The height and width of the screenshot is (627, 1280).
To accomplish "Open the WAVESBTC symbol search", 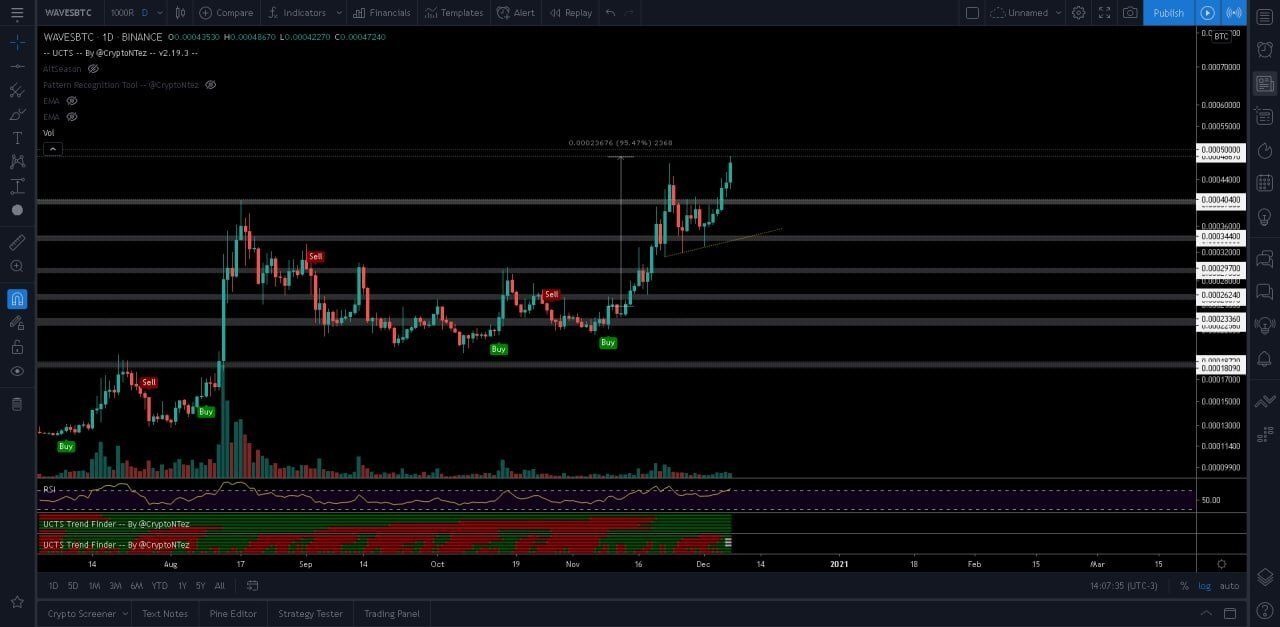I will pyautogui.click(x=68, y=13).
